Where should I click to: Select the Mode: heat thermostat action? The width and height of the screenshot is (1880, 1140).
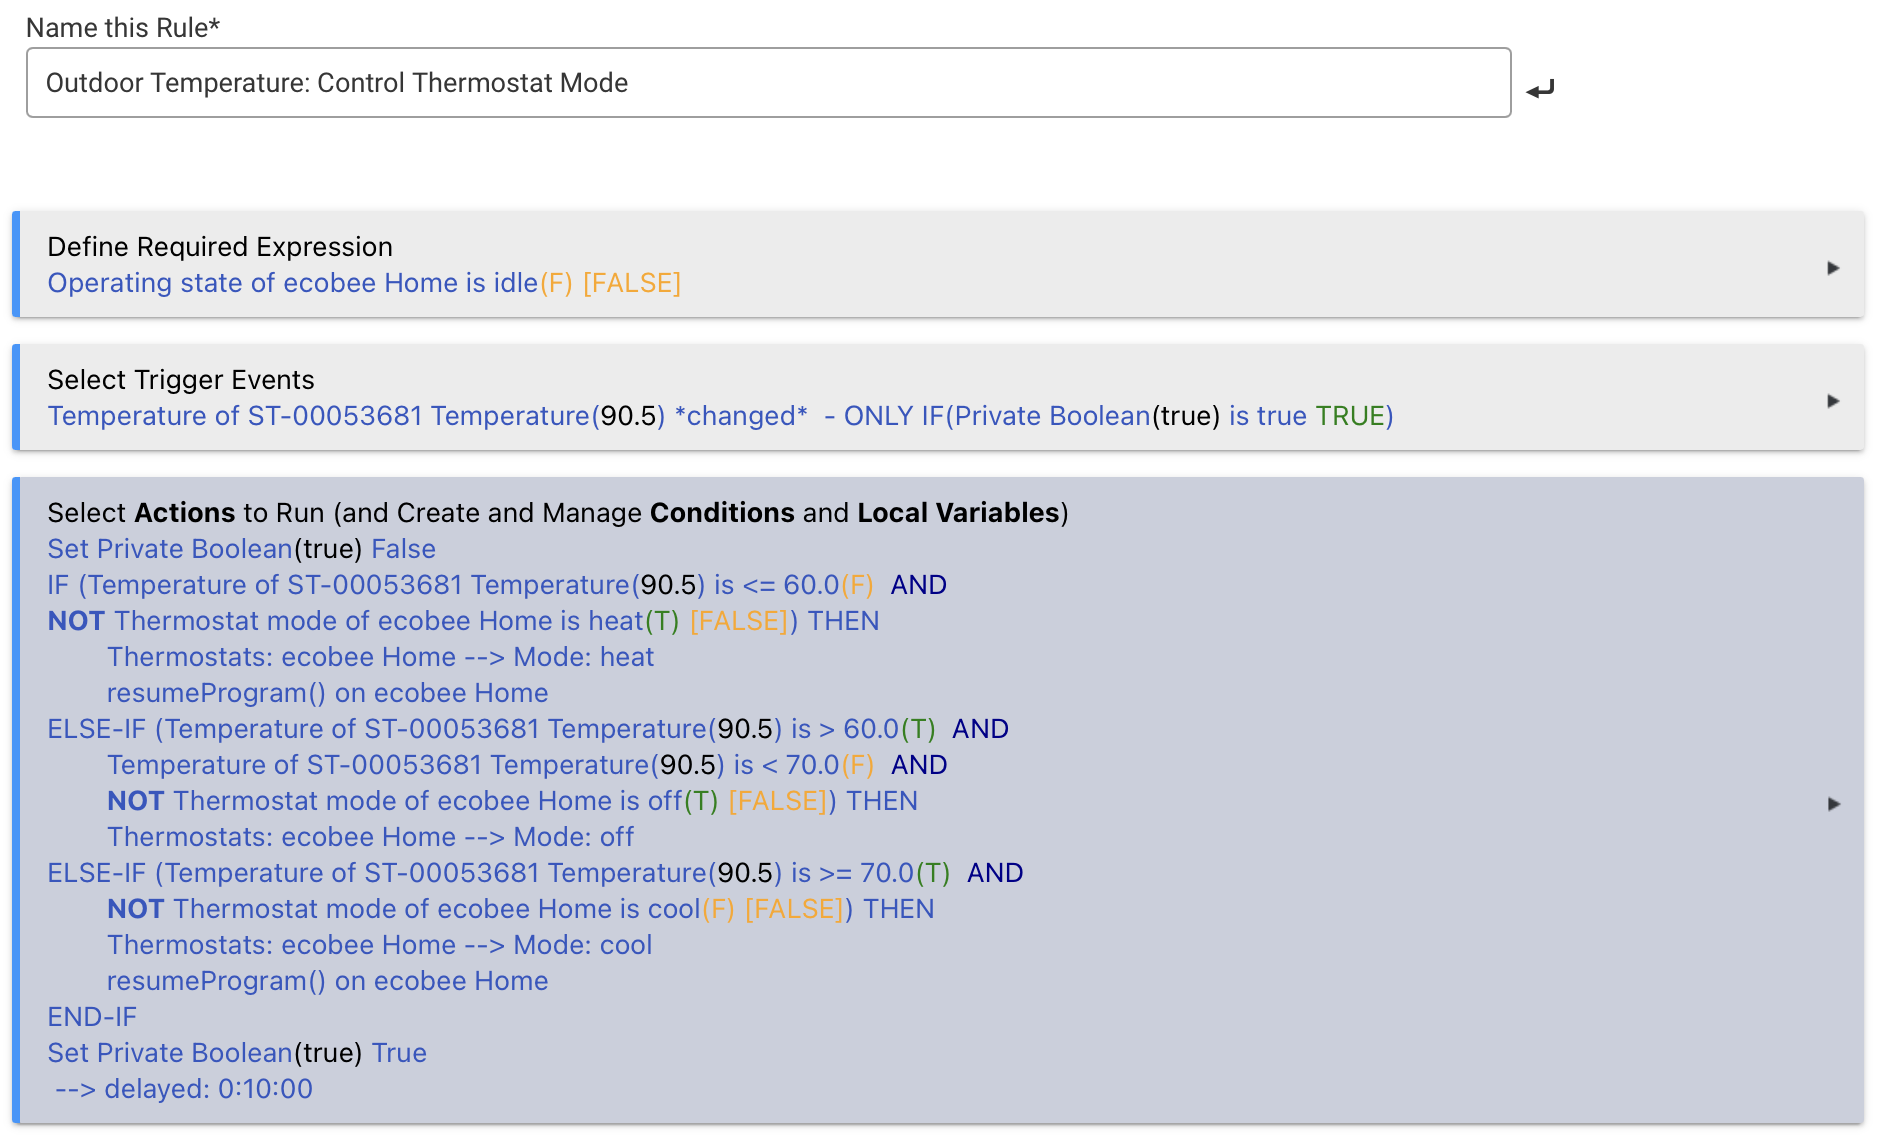click(381, 657)
